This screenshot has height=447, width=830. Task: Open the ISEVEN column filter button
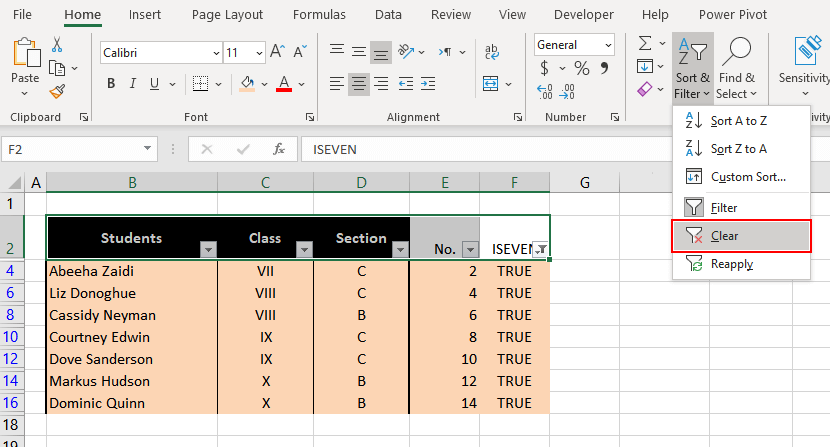pyautogui.click(x=540, y=249)
